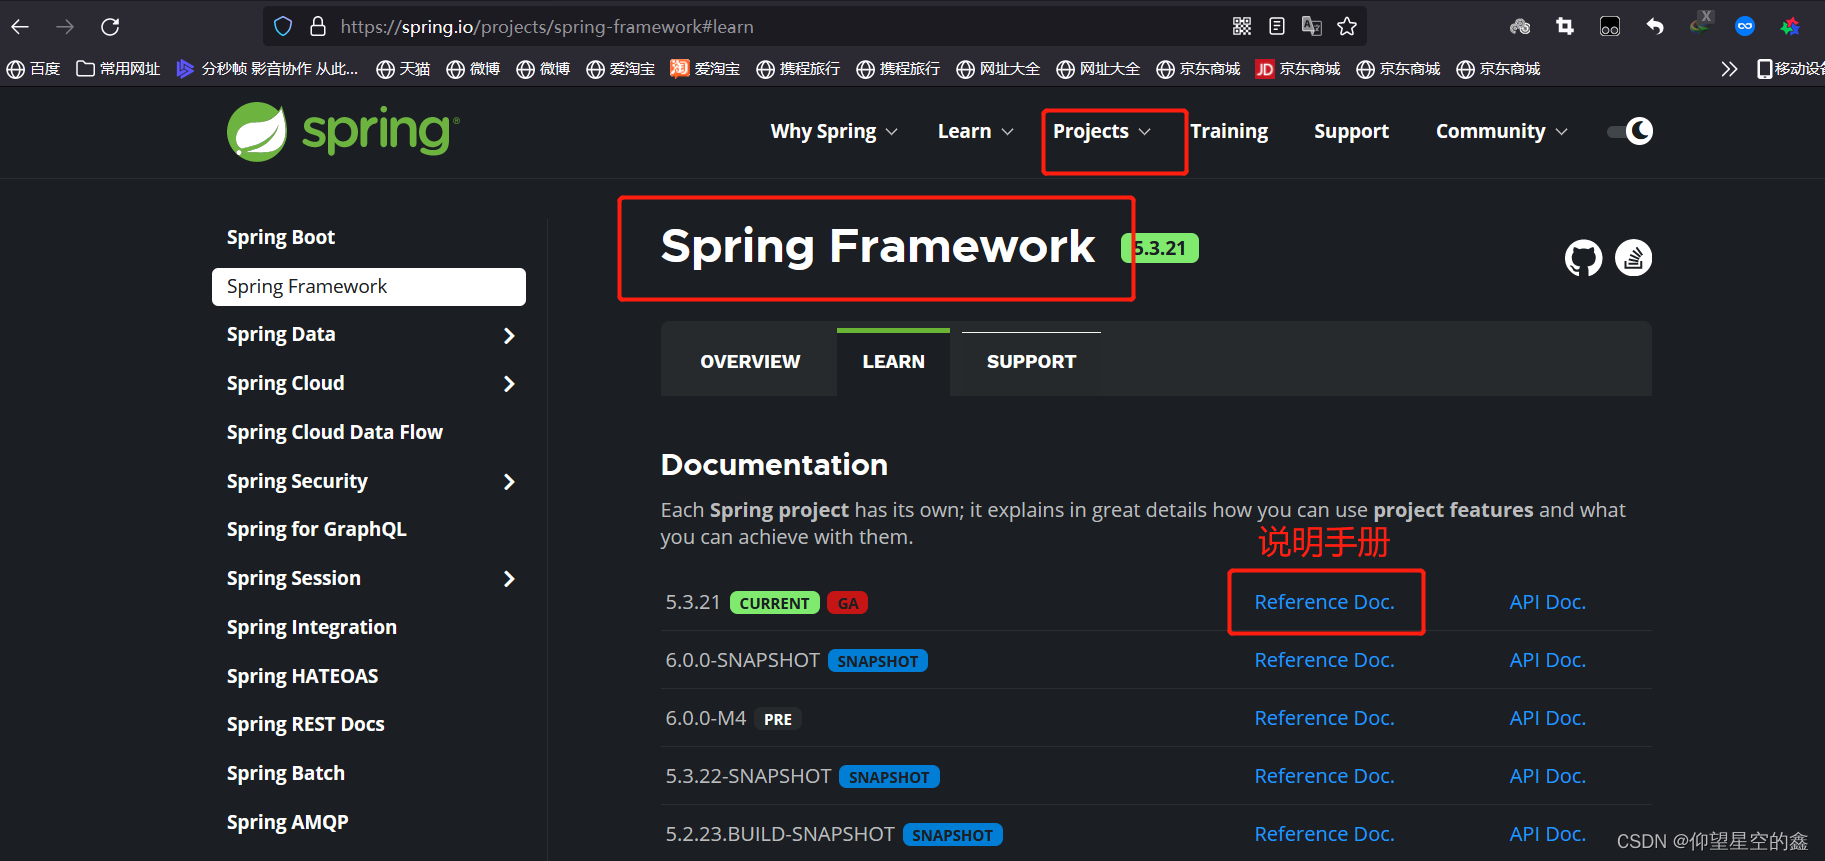Click the padlock site security icon
The image size is (1825, 861).
tap(318, 26)
